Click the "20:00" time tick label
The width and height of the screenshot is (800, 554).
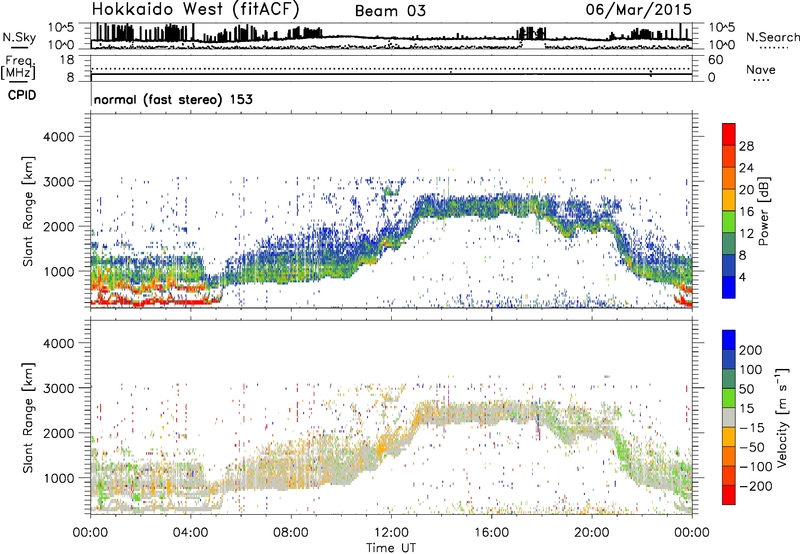pyautogui.click(x=591, y=533)
